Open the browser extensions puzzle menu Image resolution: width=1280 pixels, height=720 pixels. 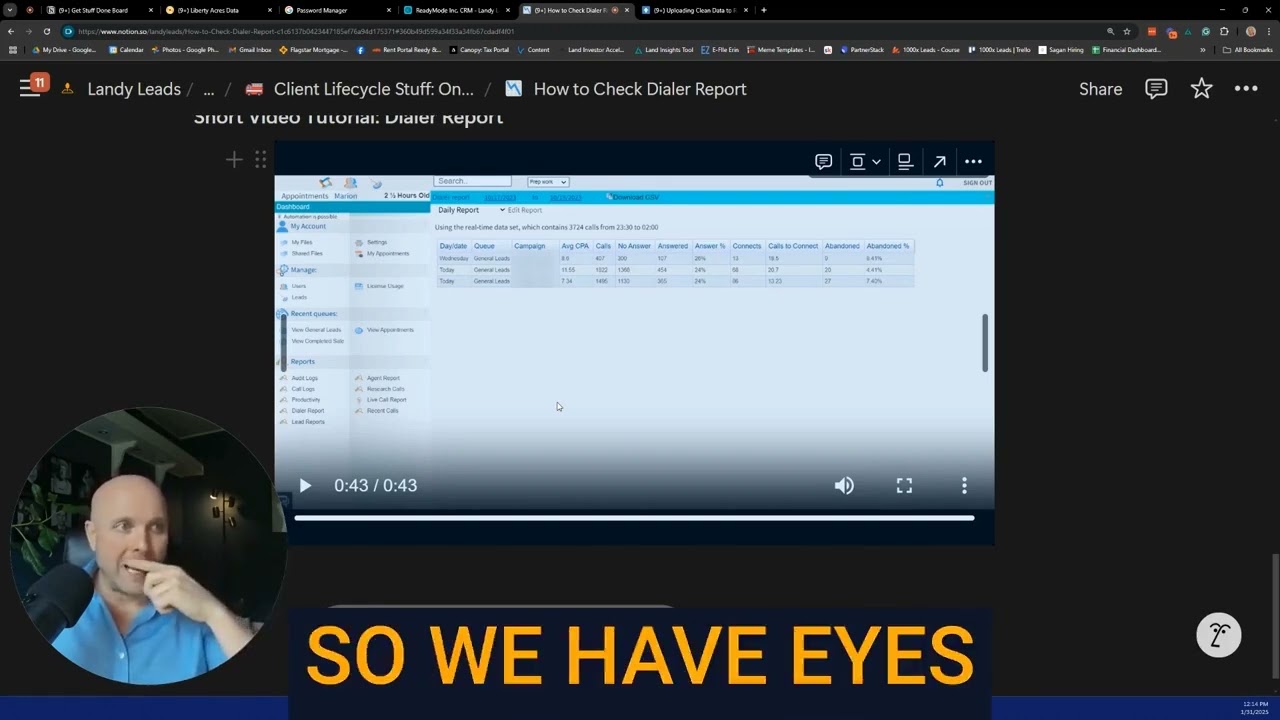(1224, 31)
